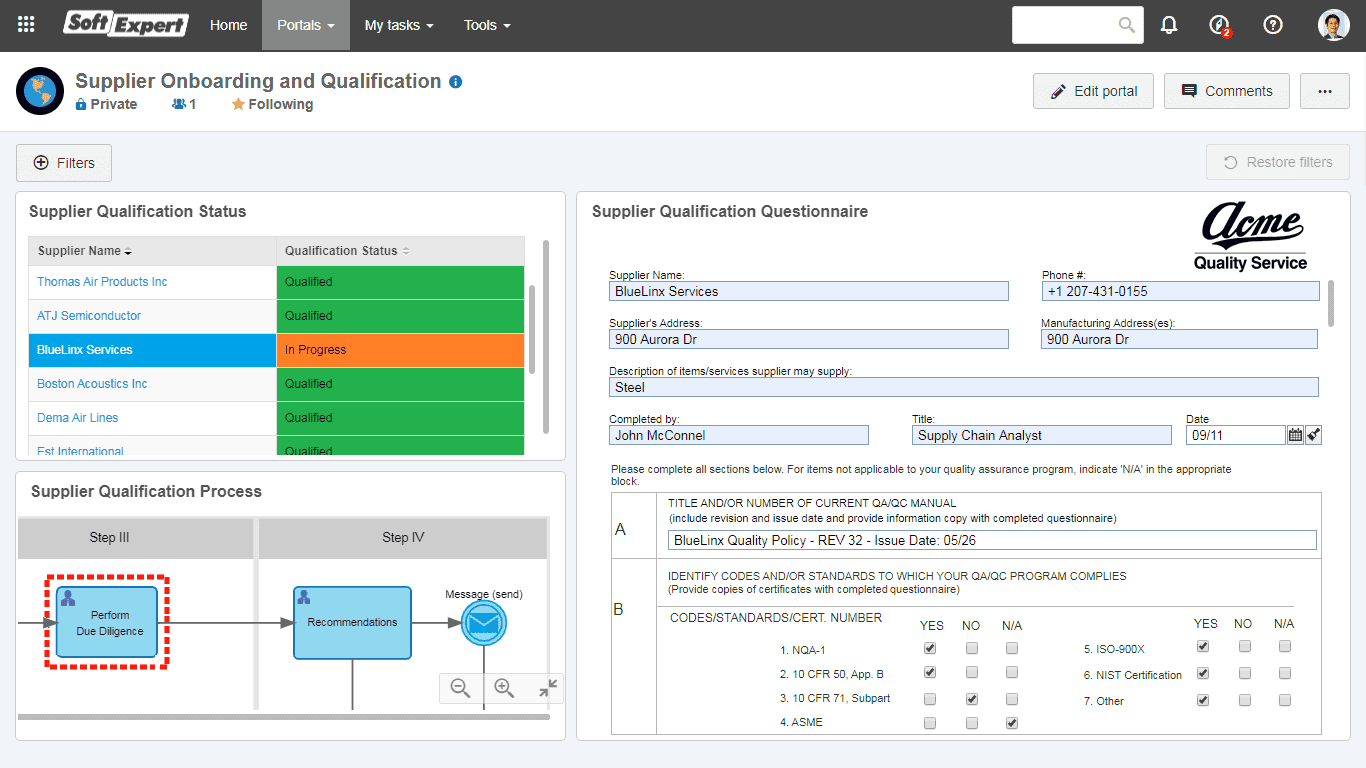Viewport: 1366px width, 768px height.
Task: Uncheck YES for ISO-900X
Action: click(1204, 647)
